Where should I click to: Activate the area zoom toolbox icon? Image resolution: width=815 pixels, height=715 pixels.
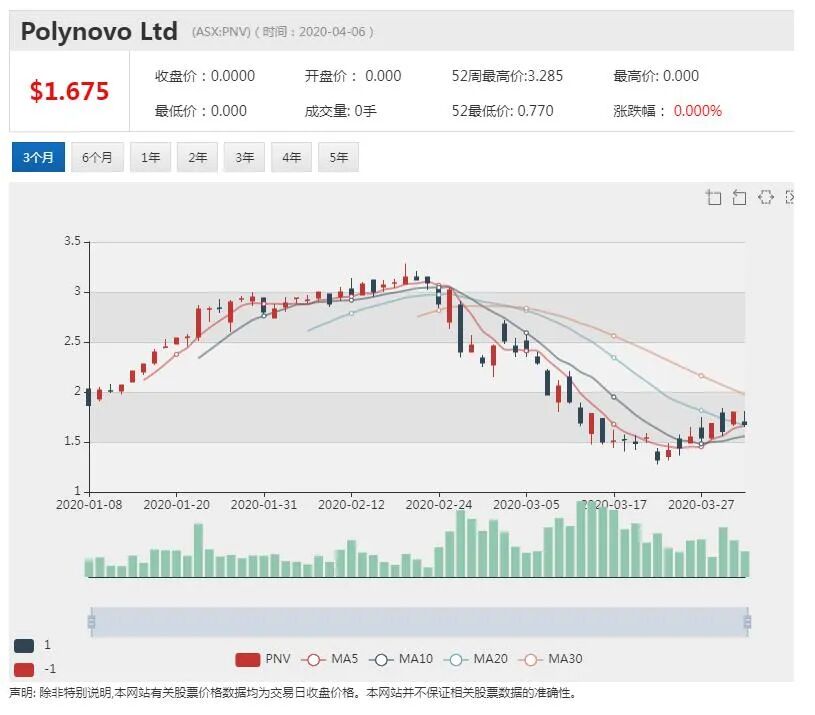point(714,197)
